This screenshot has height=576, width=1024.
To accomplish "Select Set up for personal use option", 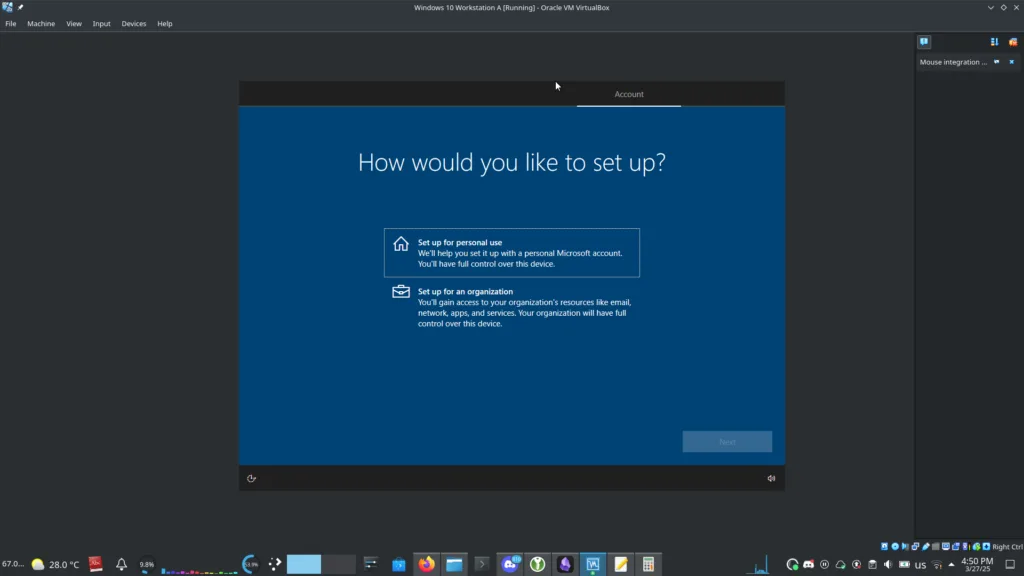I will (x=511, y=253).
